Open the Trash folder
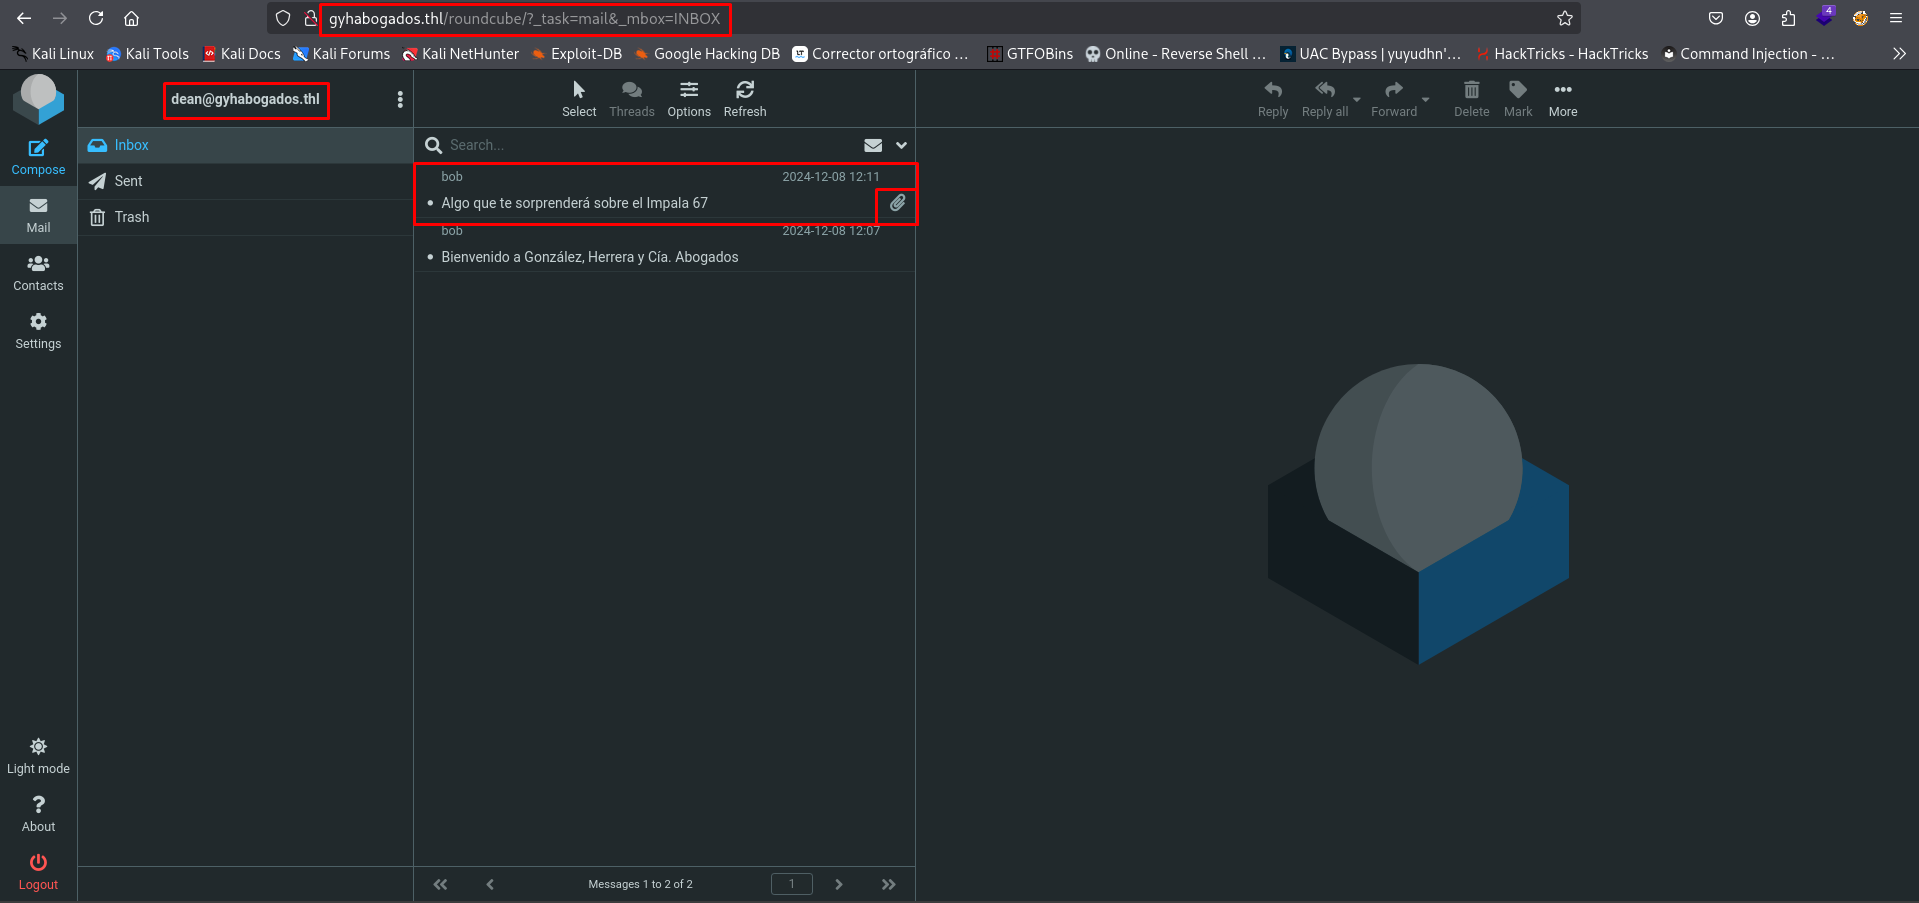1919x903 pixels. (131, 217)
